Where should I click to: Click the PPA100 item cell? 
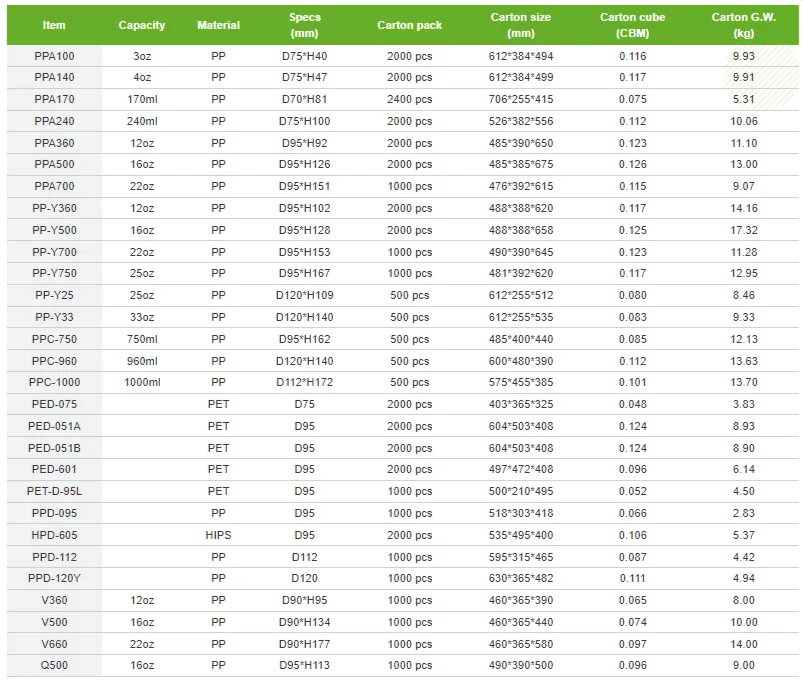click(54, 56)
